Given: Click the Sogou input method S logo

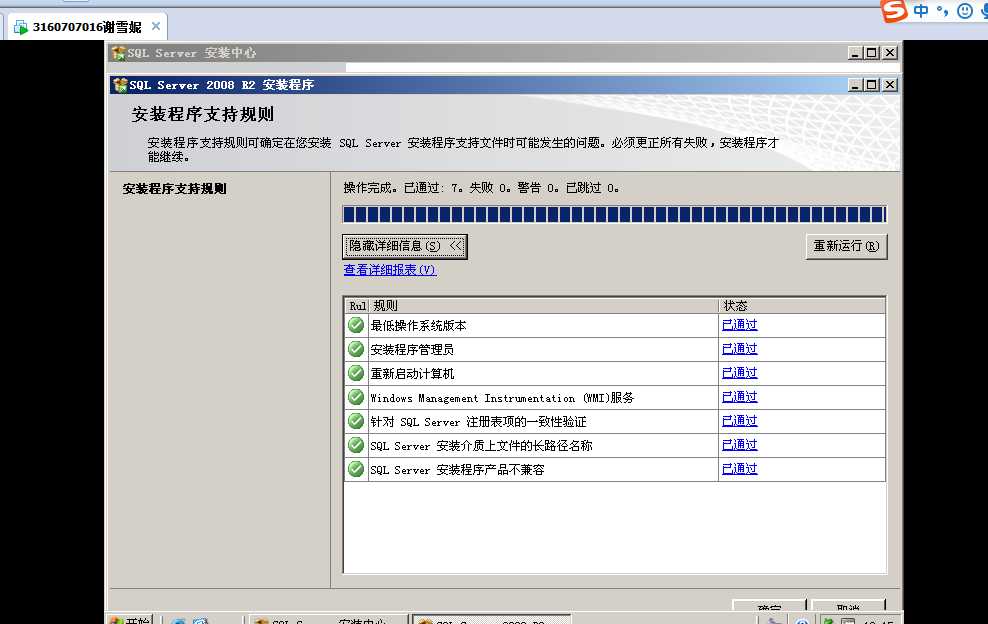Looking at the screenshot, I should pyautogui.click(x=893, y=10).
